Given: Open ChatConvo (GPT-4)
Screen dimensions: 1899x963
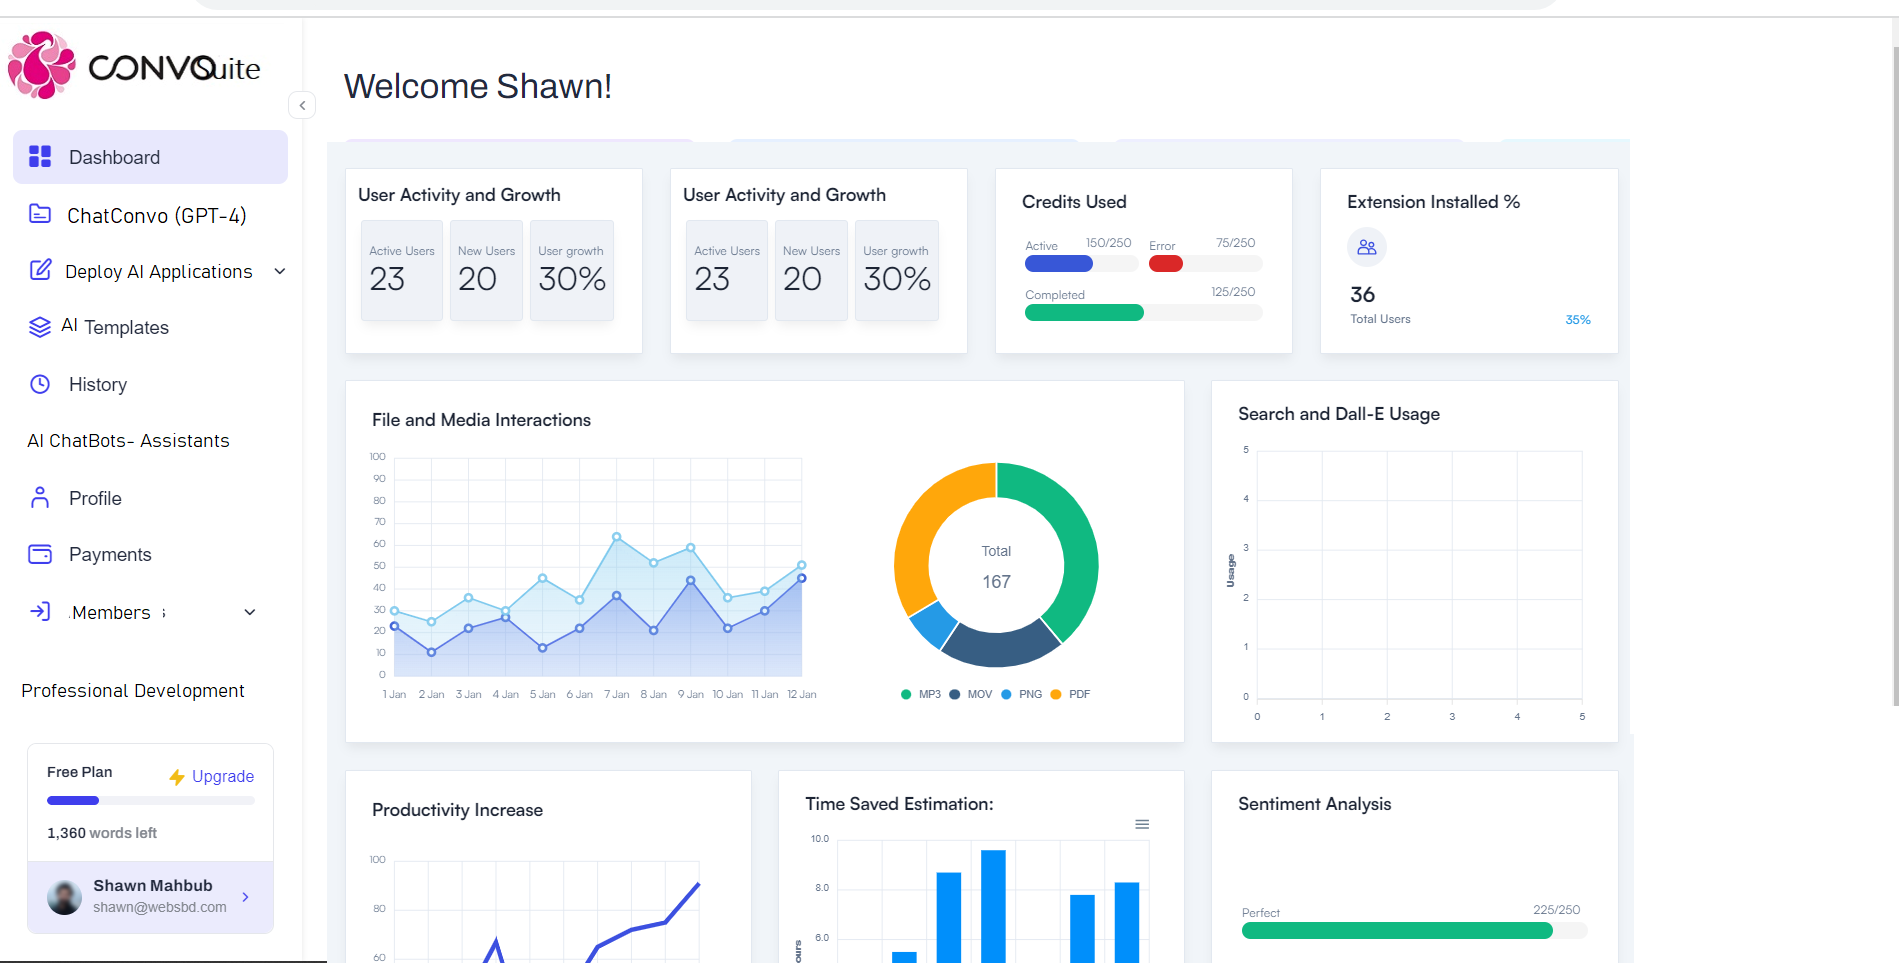Looking at the screenshot, I should point(157,215).
